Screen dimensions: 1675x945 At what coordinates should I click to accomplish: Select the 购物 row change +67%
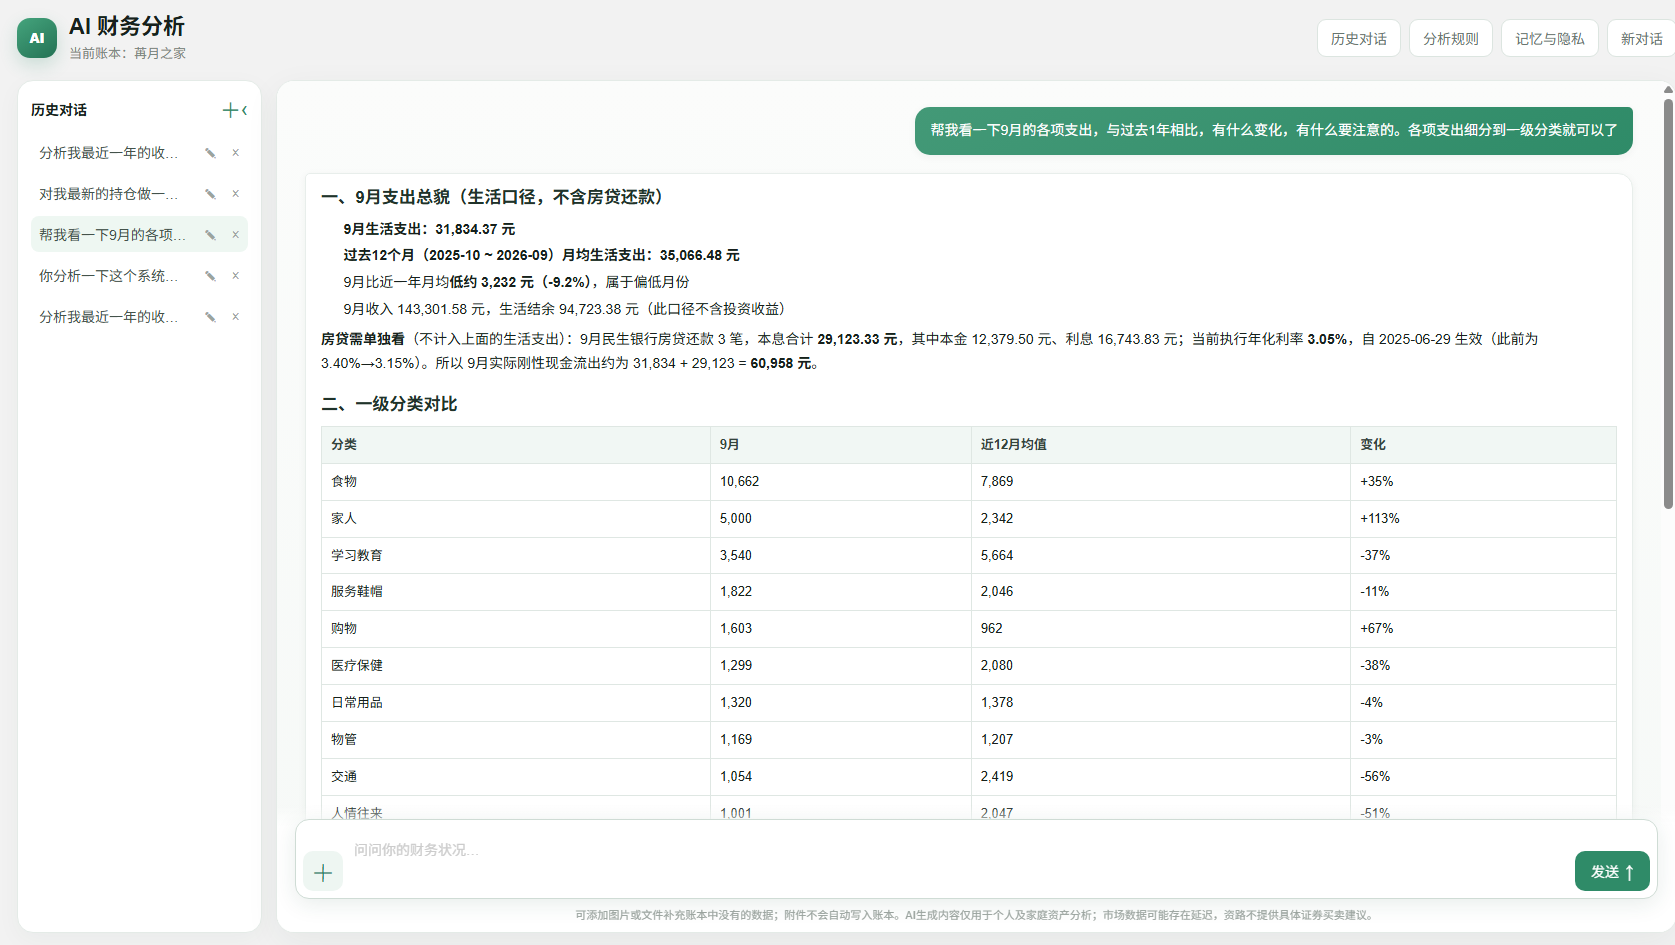[1482, 629]
